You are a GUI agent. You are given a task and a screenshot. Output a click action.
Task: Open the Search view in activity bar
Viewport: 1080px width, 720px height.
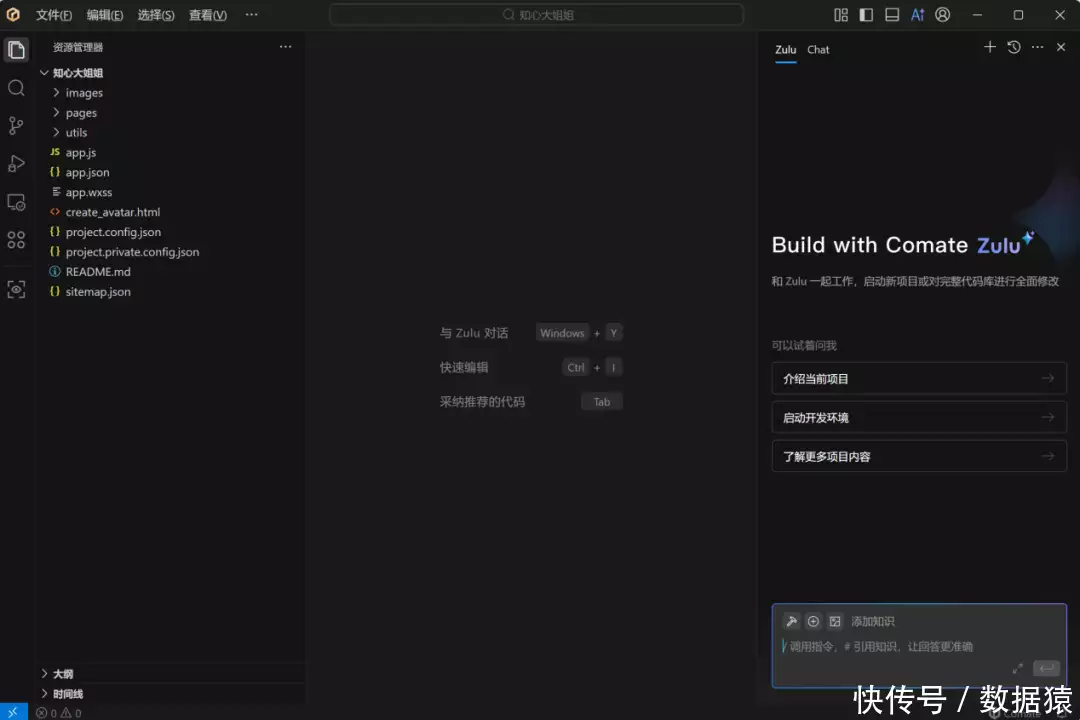coord(16,88)
